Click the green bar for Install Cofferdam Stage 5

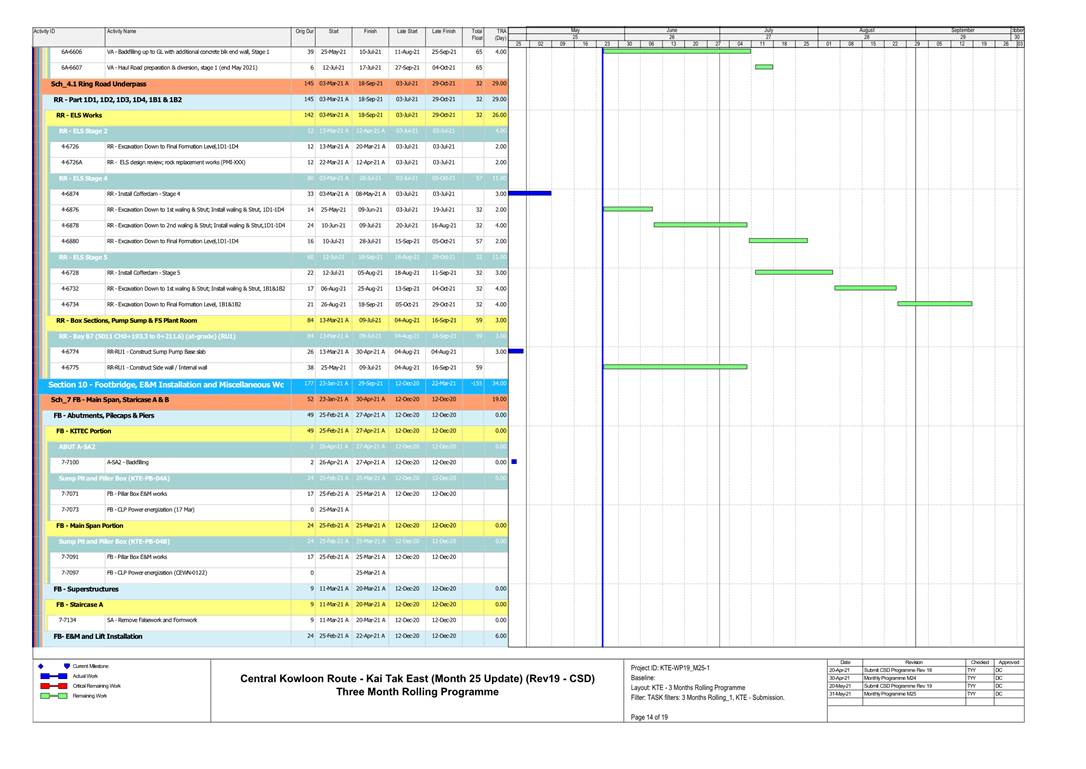tap(793, 272)
